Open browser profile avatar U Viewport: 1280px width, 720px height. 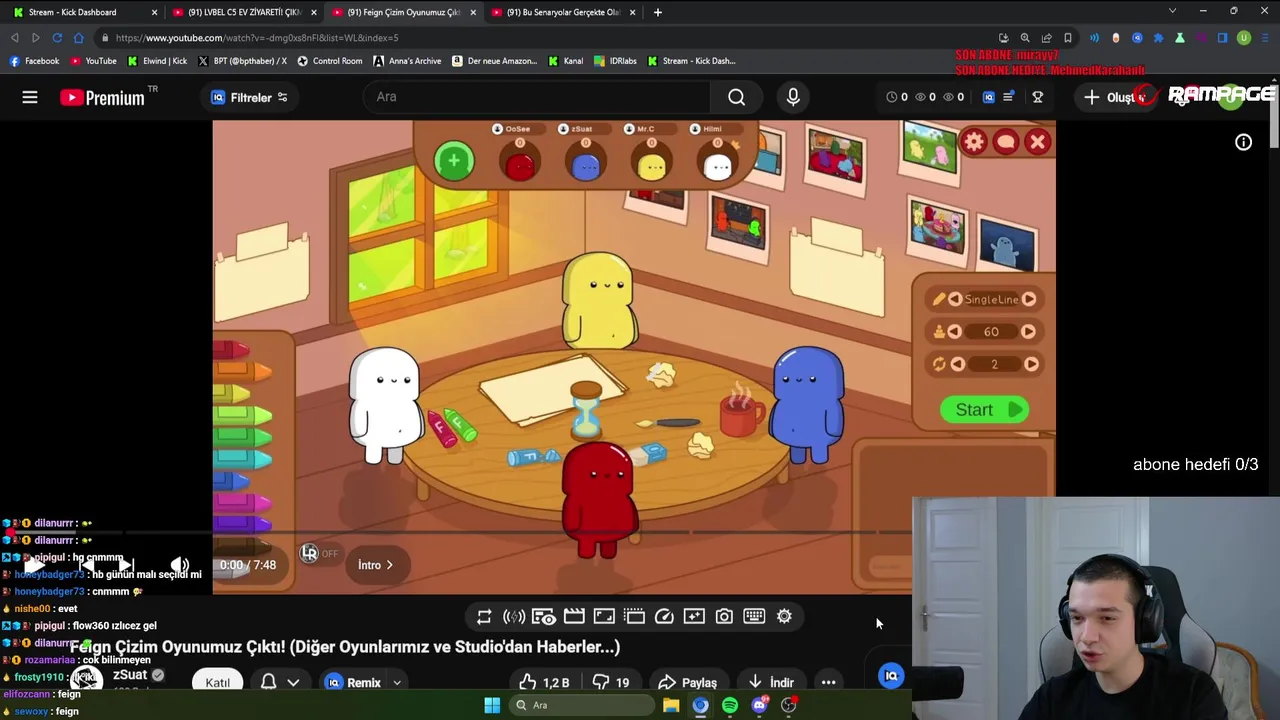pyautogui.click(x=1244, y=38)
